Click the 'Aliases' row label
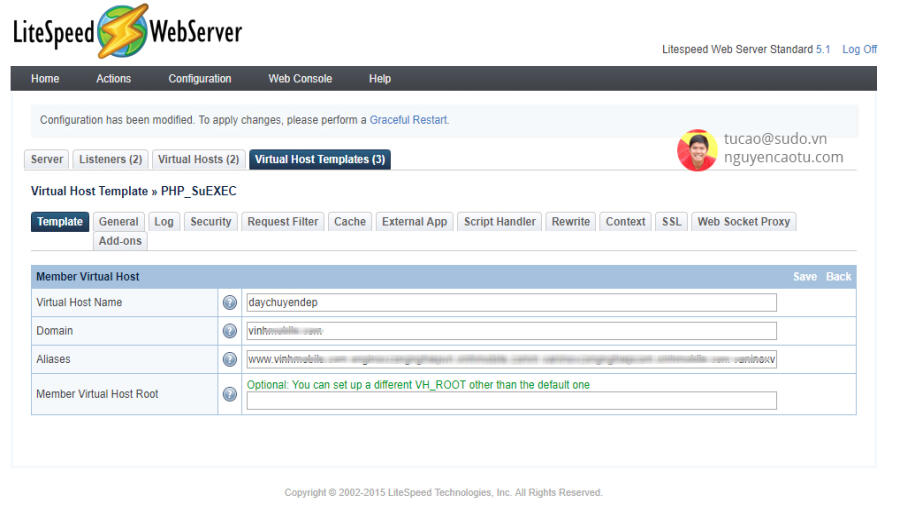The width and height of the screenshot is (900, 506). [53, 359]
